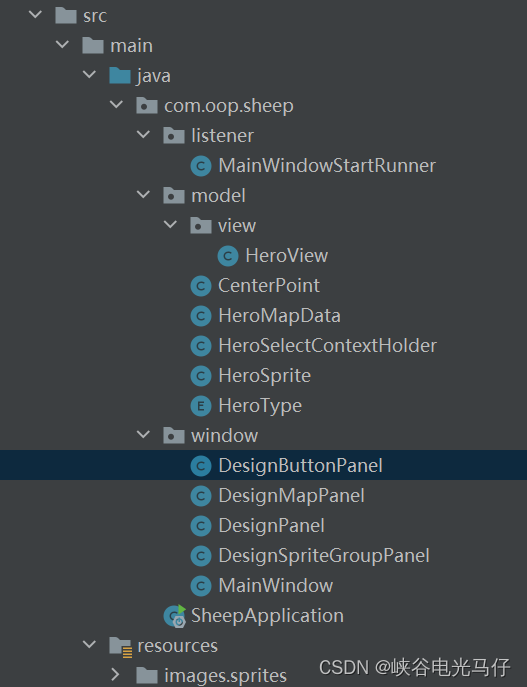
Task: Collapse the java folder chevron
Action: pos(89,74)
